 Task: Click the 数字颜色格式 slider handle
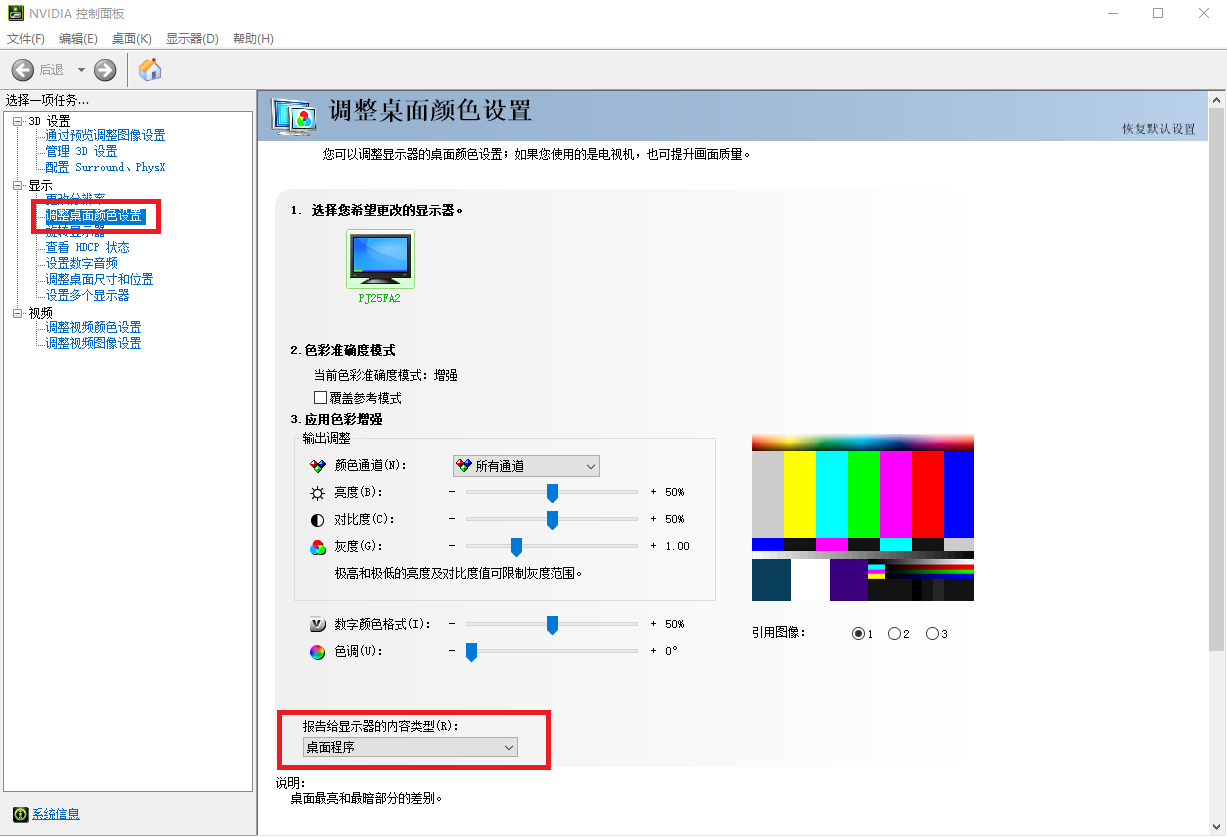552,625
